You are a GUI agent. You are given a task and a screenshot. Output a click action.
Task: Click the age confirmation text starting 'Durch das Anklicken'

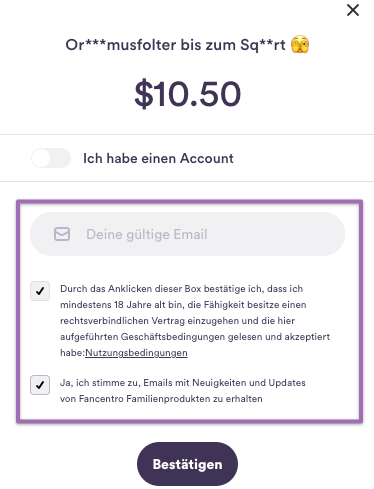[x=195, y=321]
